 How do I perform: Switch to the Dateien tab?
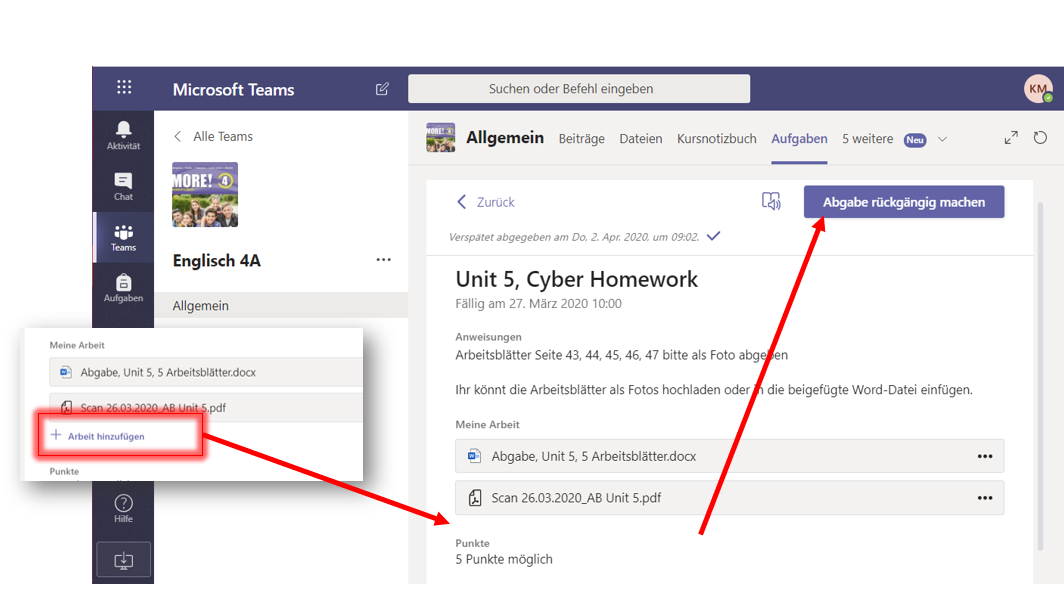pyautogui.click(x=640, y=139)
